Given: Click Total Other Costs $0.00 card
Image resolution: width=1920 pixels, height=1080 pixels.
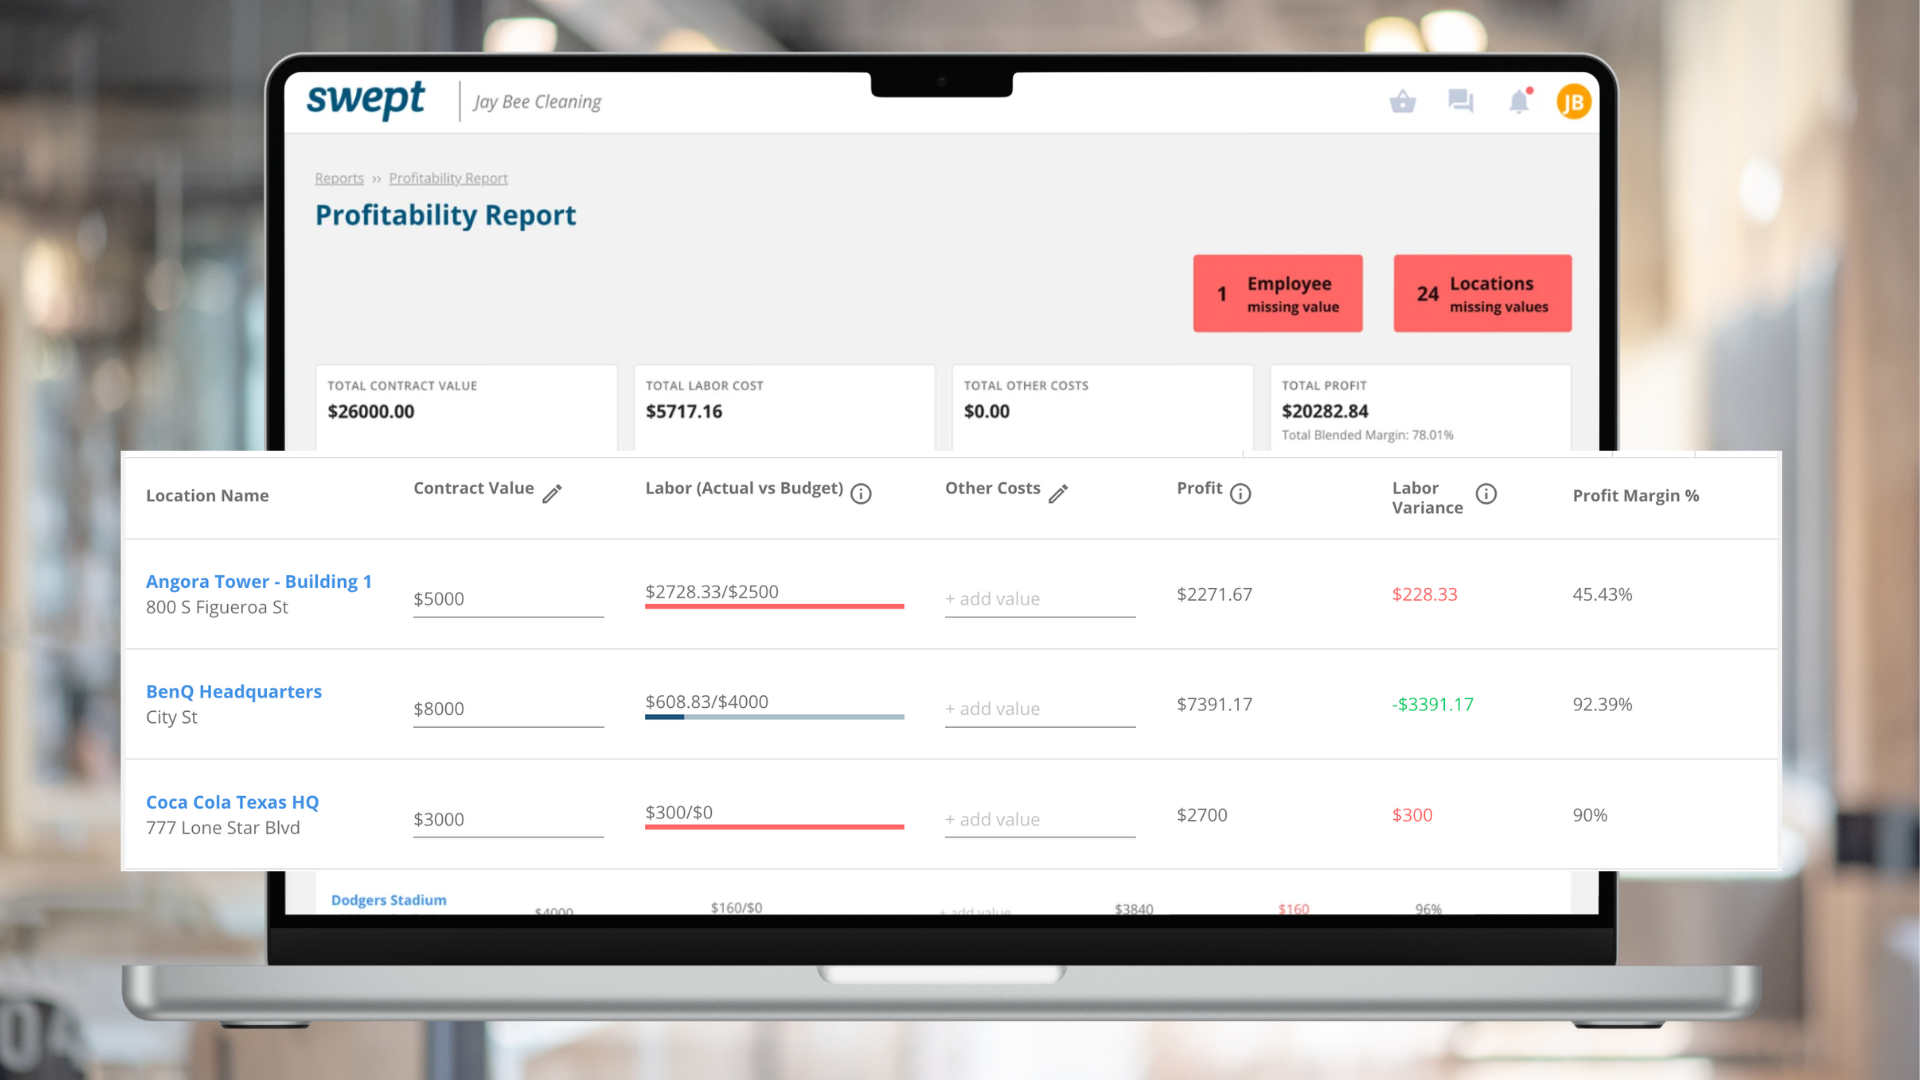Looking at the screenshot, I should [1102, 408].
